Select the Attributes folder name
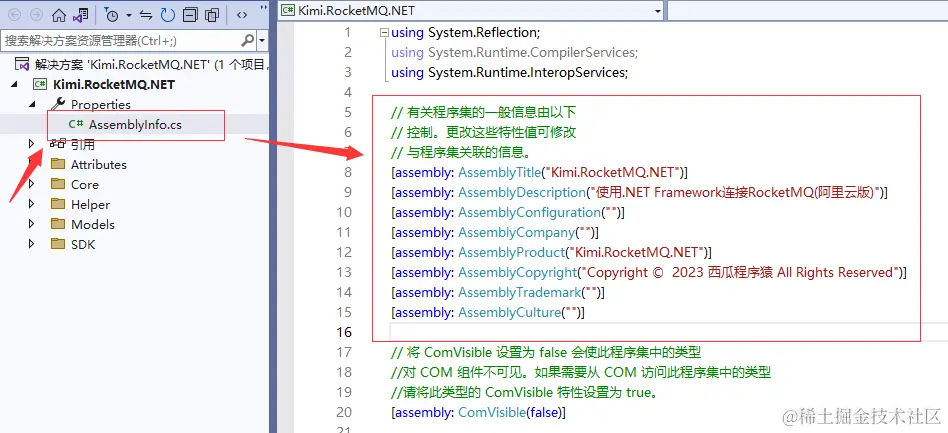The height and width of the screenshot is (433, 948). pos(99,164)
